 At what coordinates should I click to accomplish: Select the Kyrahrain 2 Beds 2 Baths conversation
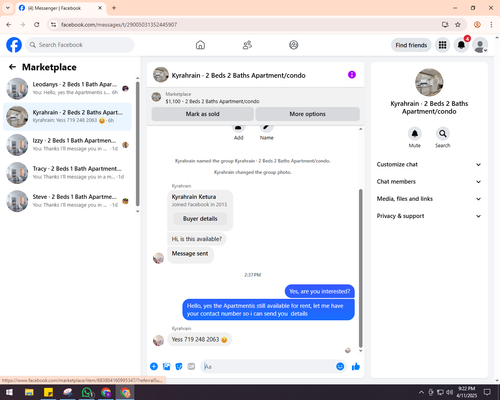tap(68, 117)
